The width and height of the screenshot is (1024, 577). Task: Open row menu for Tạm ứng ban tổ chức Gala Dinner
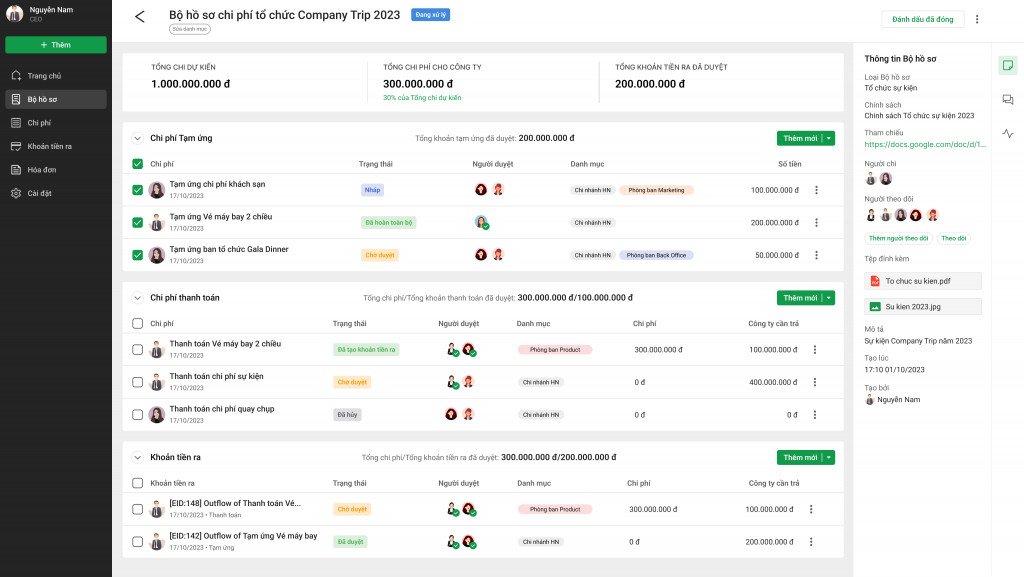coord(816,255)
